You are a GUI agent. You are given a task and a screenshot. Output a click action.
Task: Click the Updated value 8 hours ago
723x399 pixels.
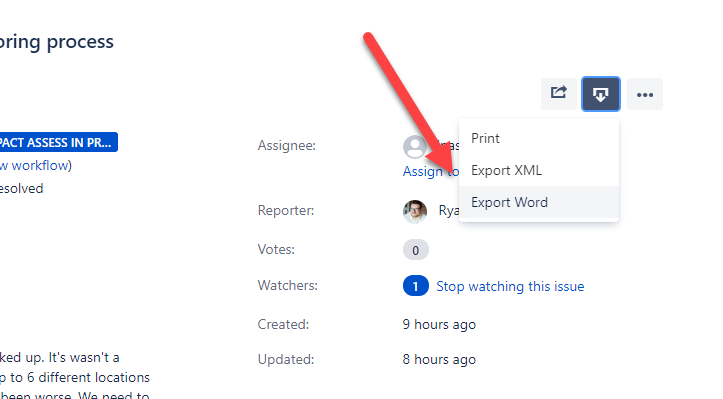point(439,360)
